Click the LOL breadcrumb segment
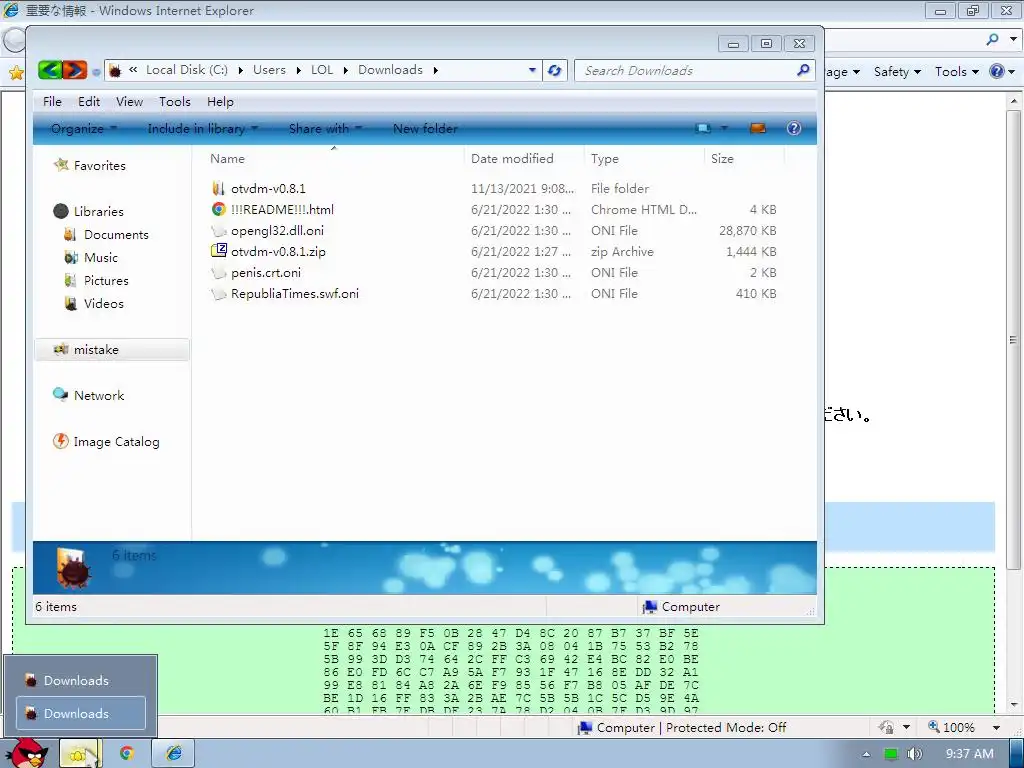This screenshot has height=768, width=1024. pos(322,70)
